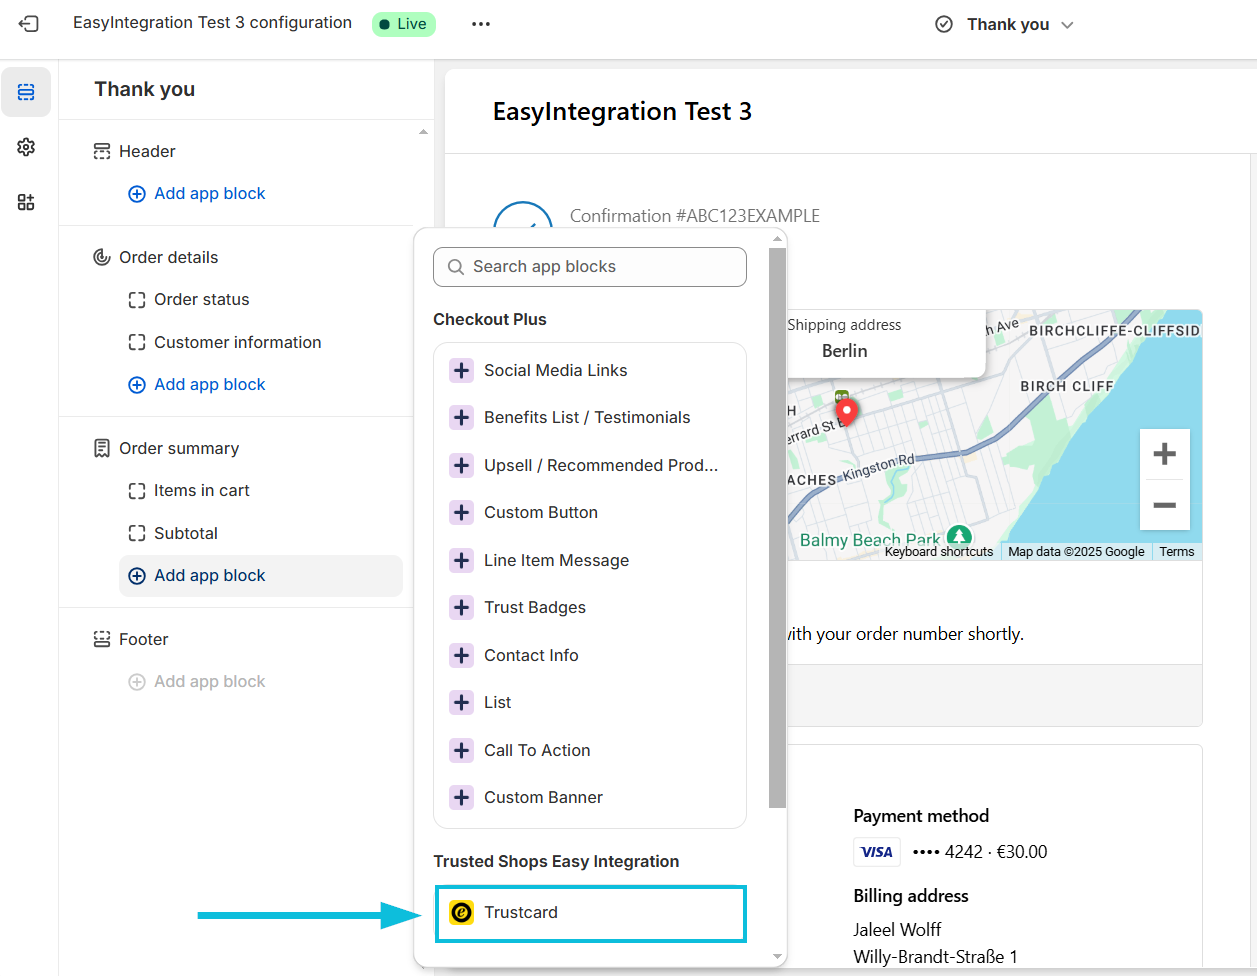Viewport: 1257px width, 976px height.
Task: Select the Order summary section
Action: (x=179, y=448)
